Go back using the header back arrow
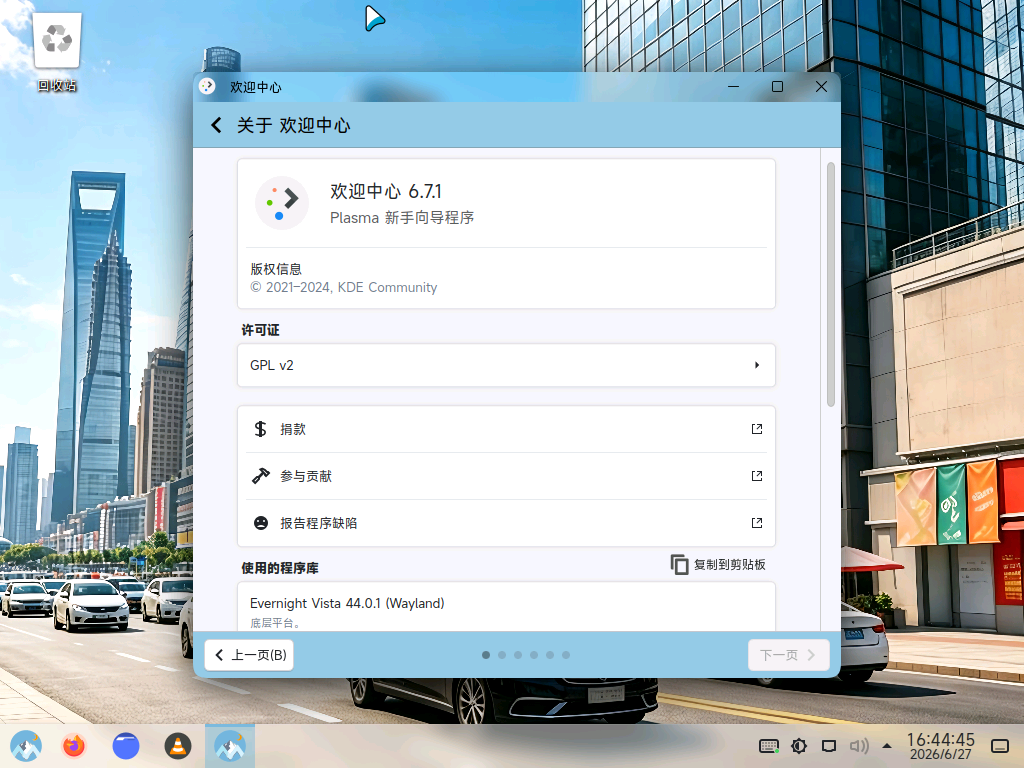Image resolution: width=1024 pixels, height=768 pixels. tap(216, 125)
